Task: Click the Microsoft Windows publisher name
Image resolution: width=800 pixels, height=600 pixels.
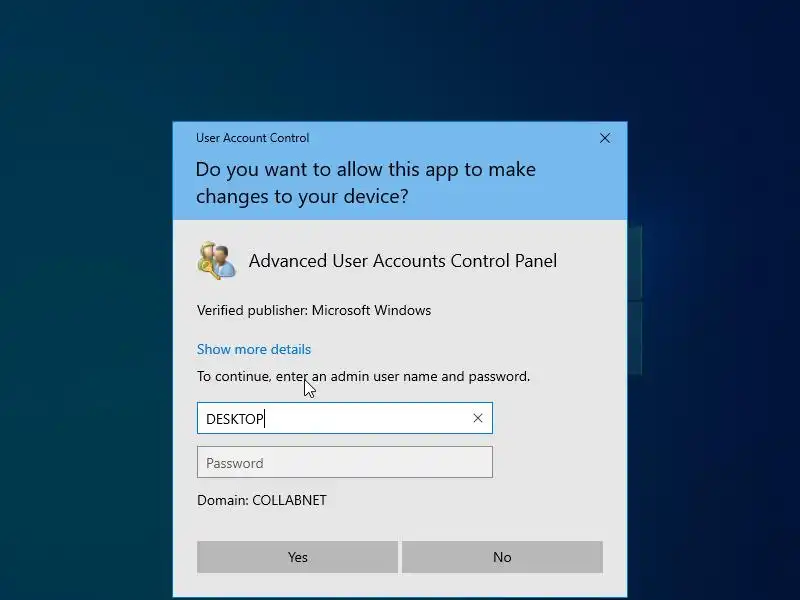Action: coord(371,310)
